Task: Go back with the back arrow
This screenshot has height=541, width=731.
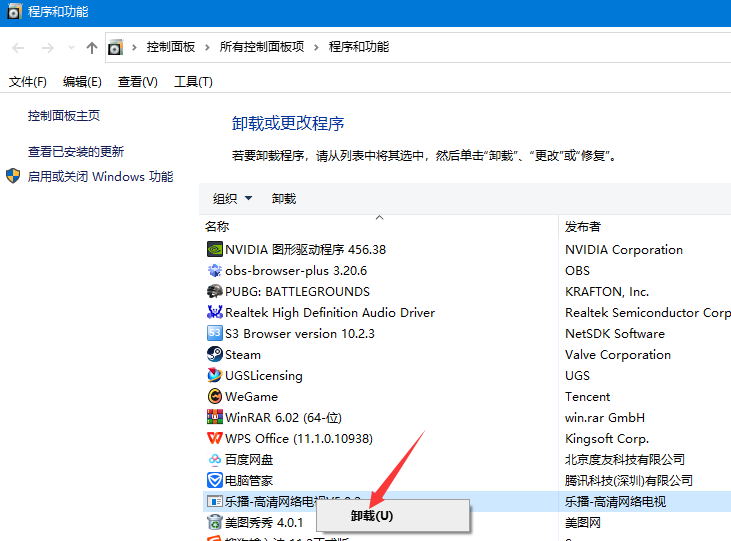Action: [18, 48]
